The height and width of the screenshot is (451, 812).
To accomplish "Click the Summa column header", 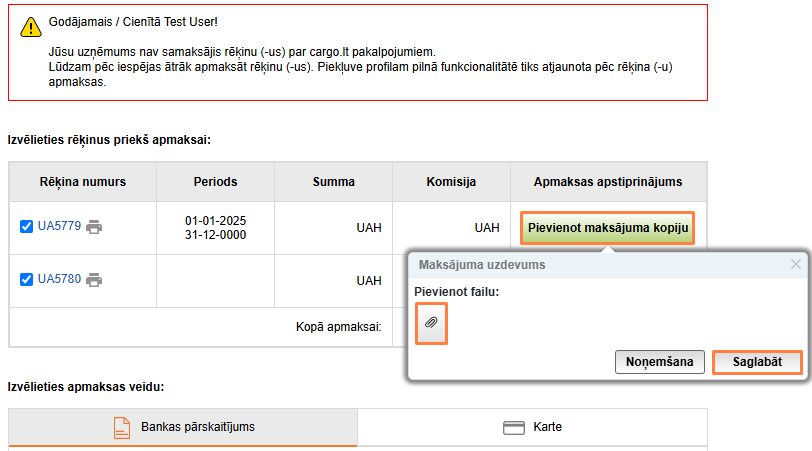I will pyautogui.click(x=333, y=182).
